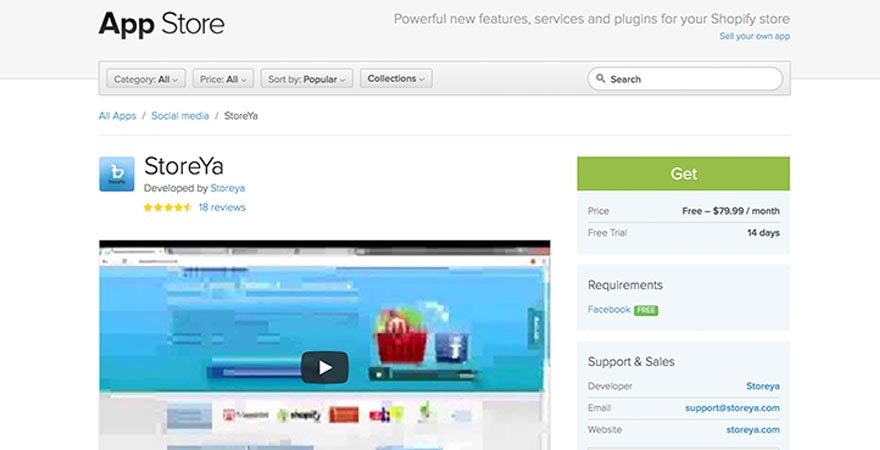Click the green FREE badge
Screen dimensions: 880x450
[646, 310]
